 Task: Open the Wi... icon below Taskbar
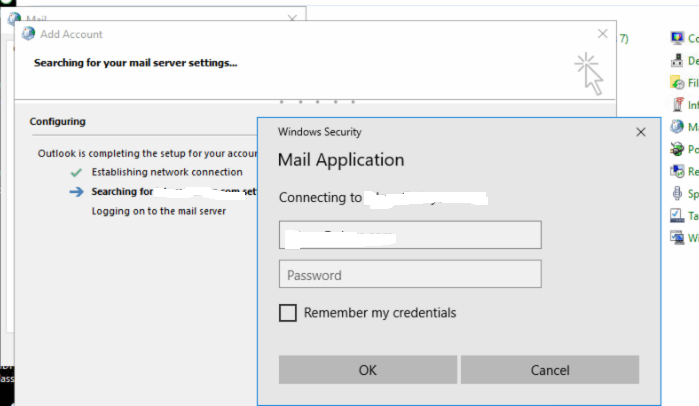tap(677, 237)
